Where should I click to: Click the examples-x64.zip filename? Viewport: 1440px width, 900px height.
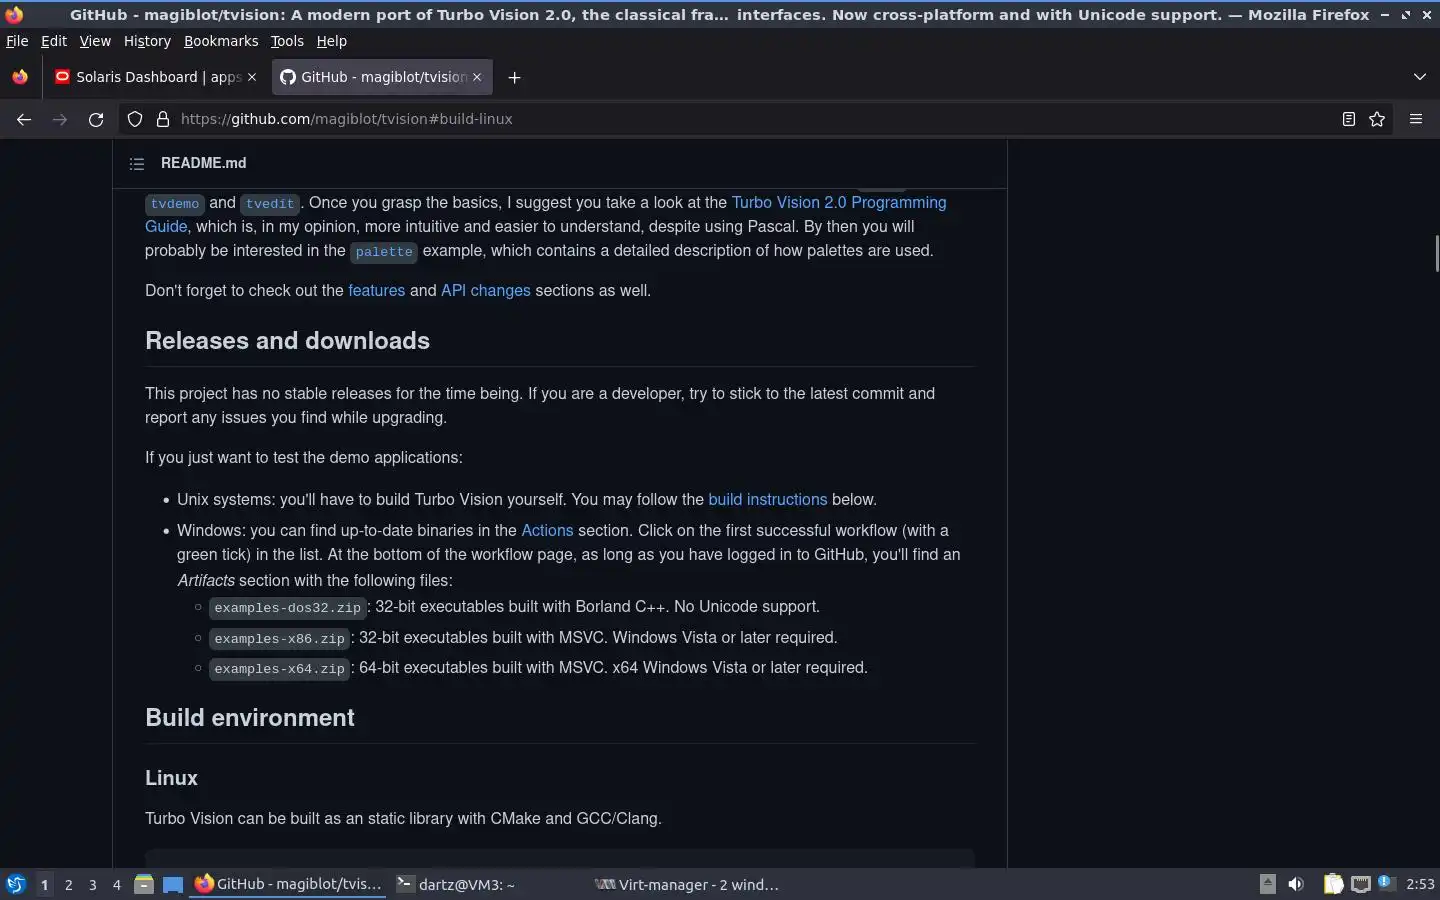click(279, 669)
